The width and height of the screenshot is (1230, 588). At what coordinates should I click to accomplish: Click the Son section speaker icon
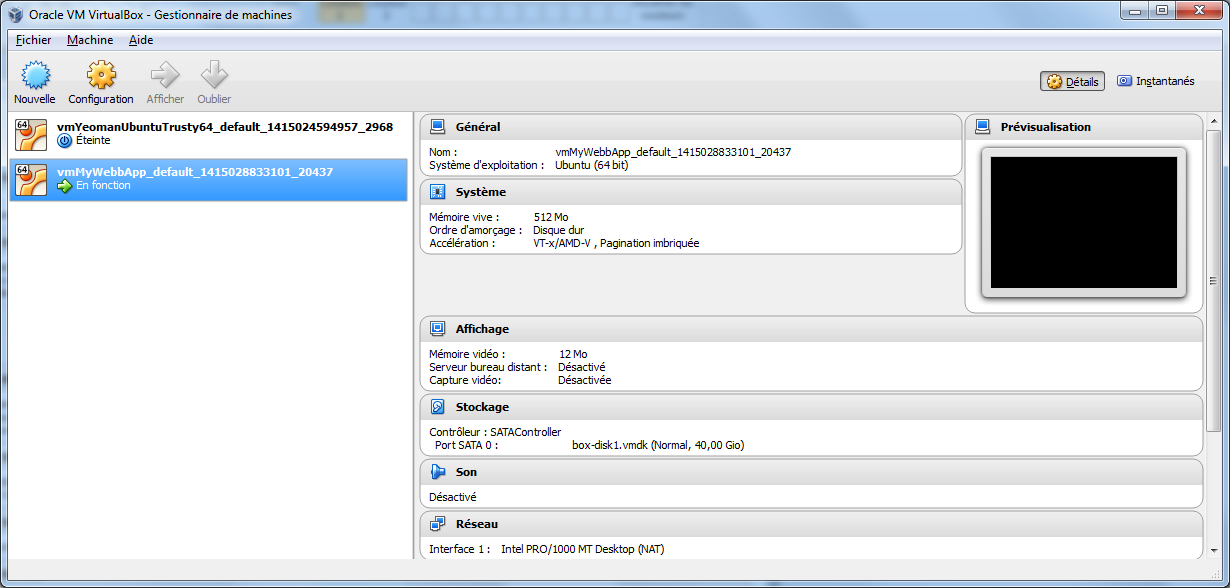click(437, 472)
